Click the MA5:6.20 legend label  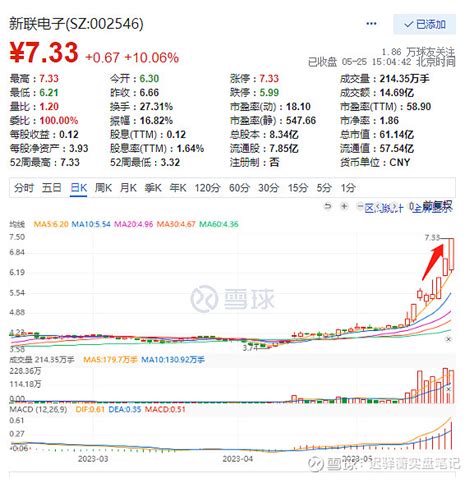(51, 224)
